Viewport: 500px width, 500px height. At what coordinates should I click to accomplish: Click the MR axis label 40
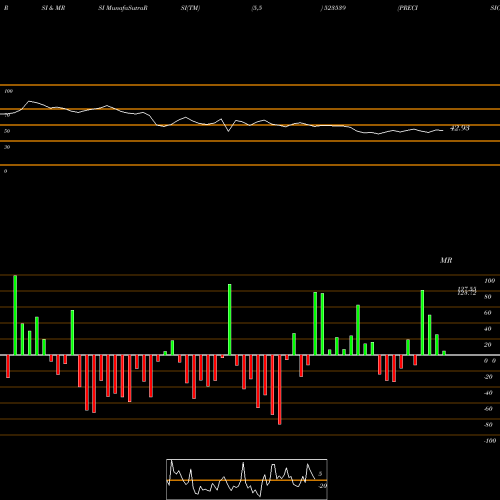pos(488,329)
